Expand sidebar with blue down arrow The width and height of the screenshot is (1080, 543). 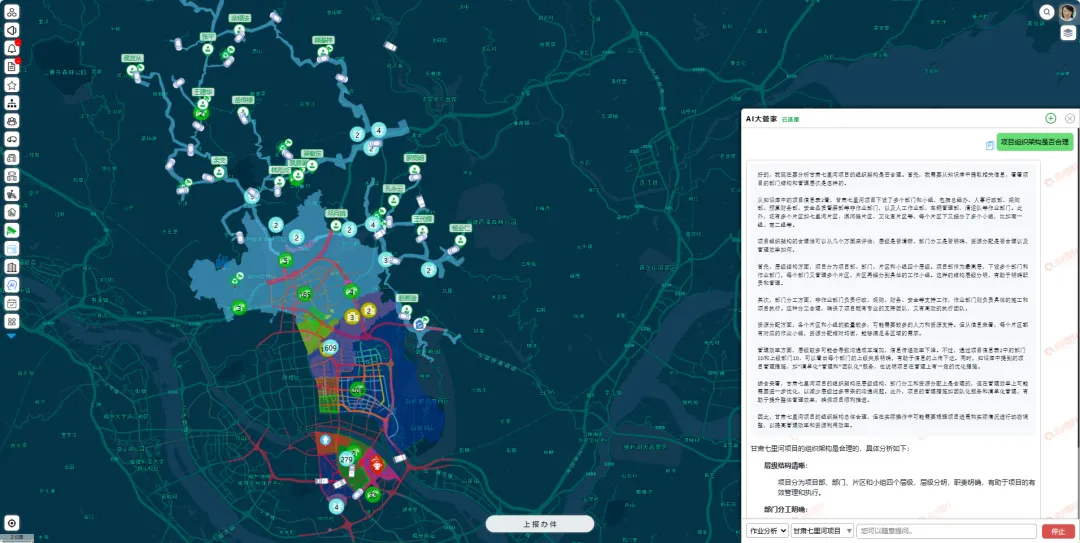tap(12, 336)
